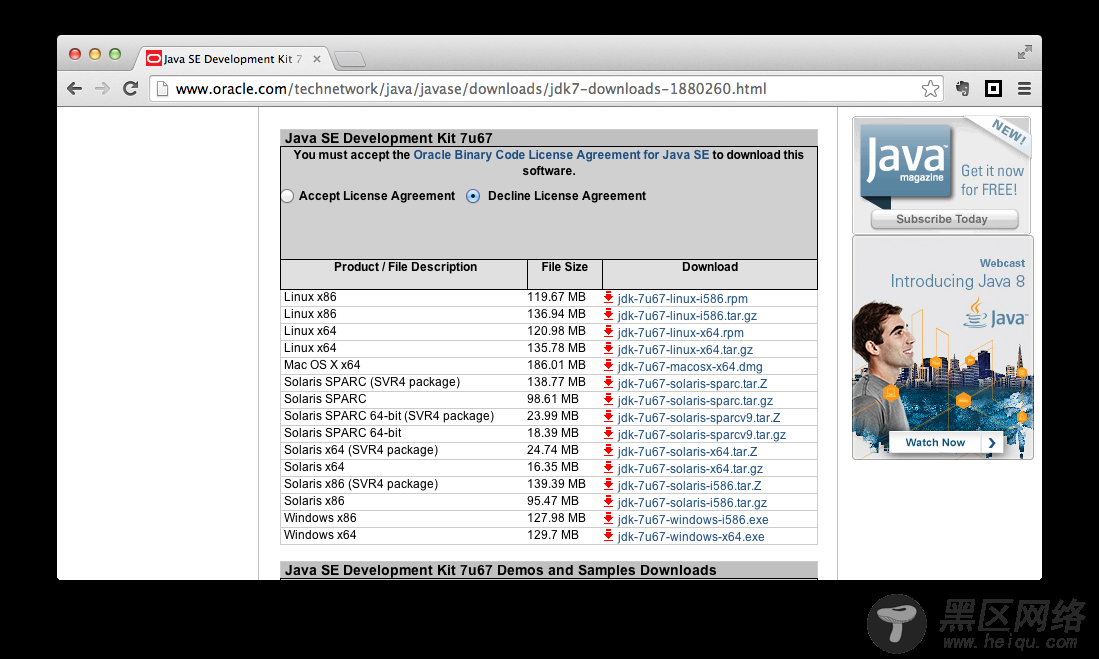Click the Java magazine logo banner
The image size is (1099, 659).
coord(906,162)
